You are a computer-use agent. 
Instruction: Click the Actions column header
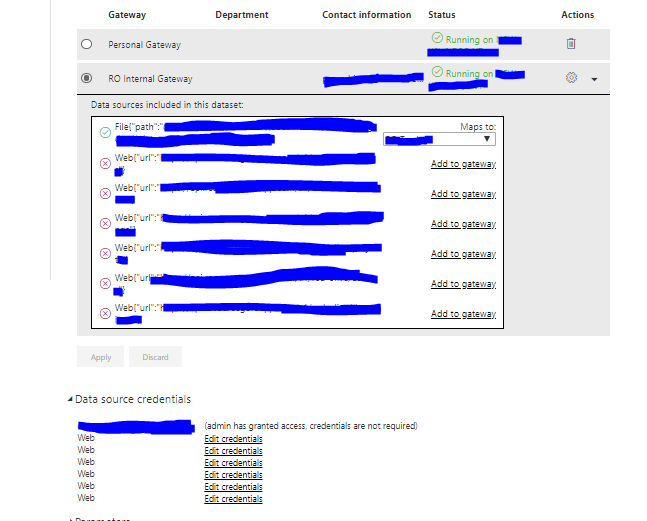(x=577, y=15)
